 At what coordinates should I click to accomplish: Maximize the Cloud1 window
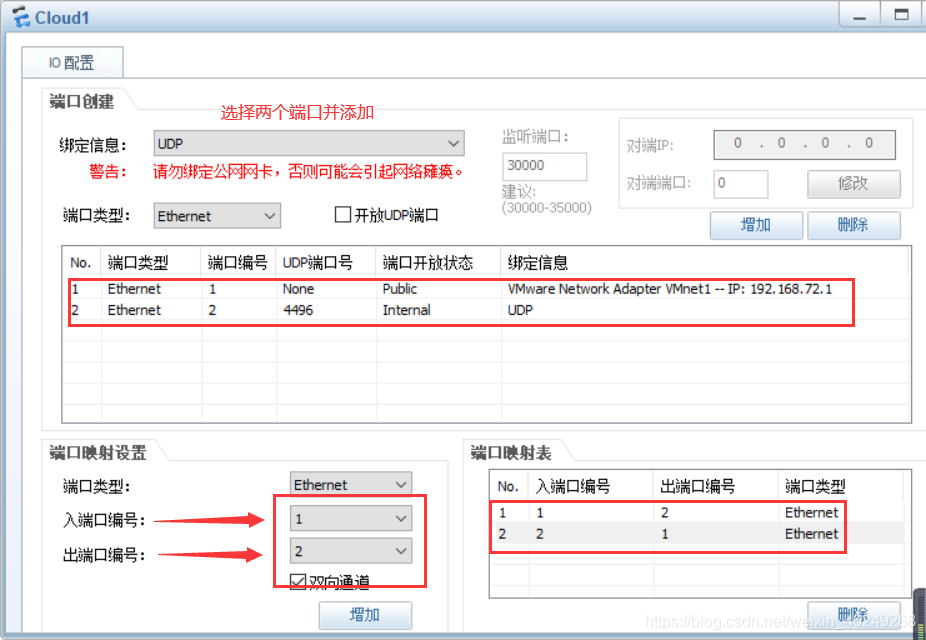point(902,15)
